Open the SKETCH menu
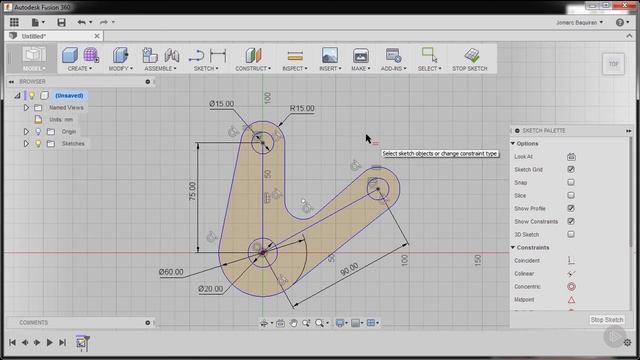Image resolution: width=640 pixels, height=360 pixels. point(206,69)
